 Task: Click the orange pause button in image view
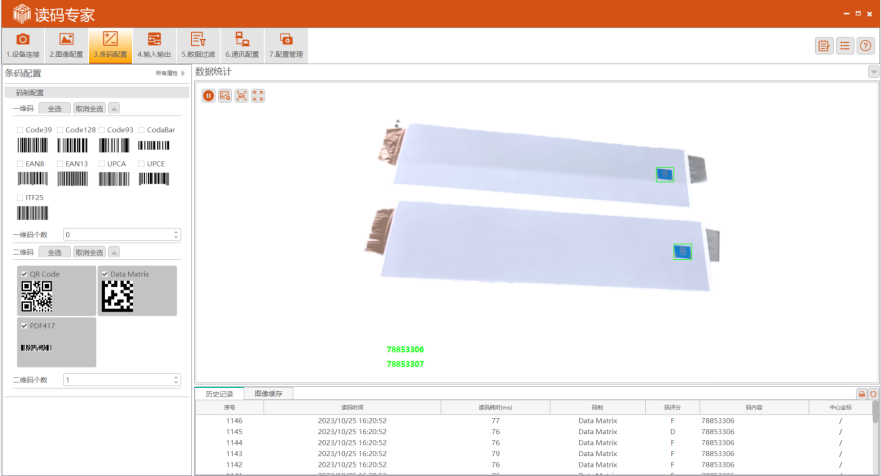209,95
